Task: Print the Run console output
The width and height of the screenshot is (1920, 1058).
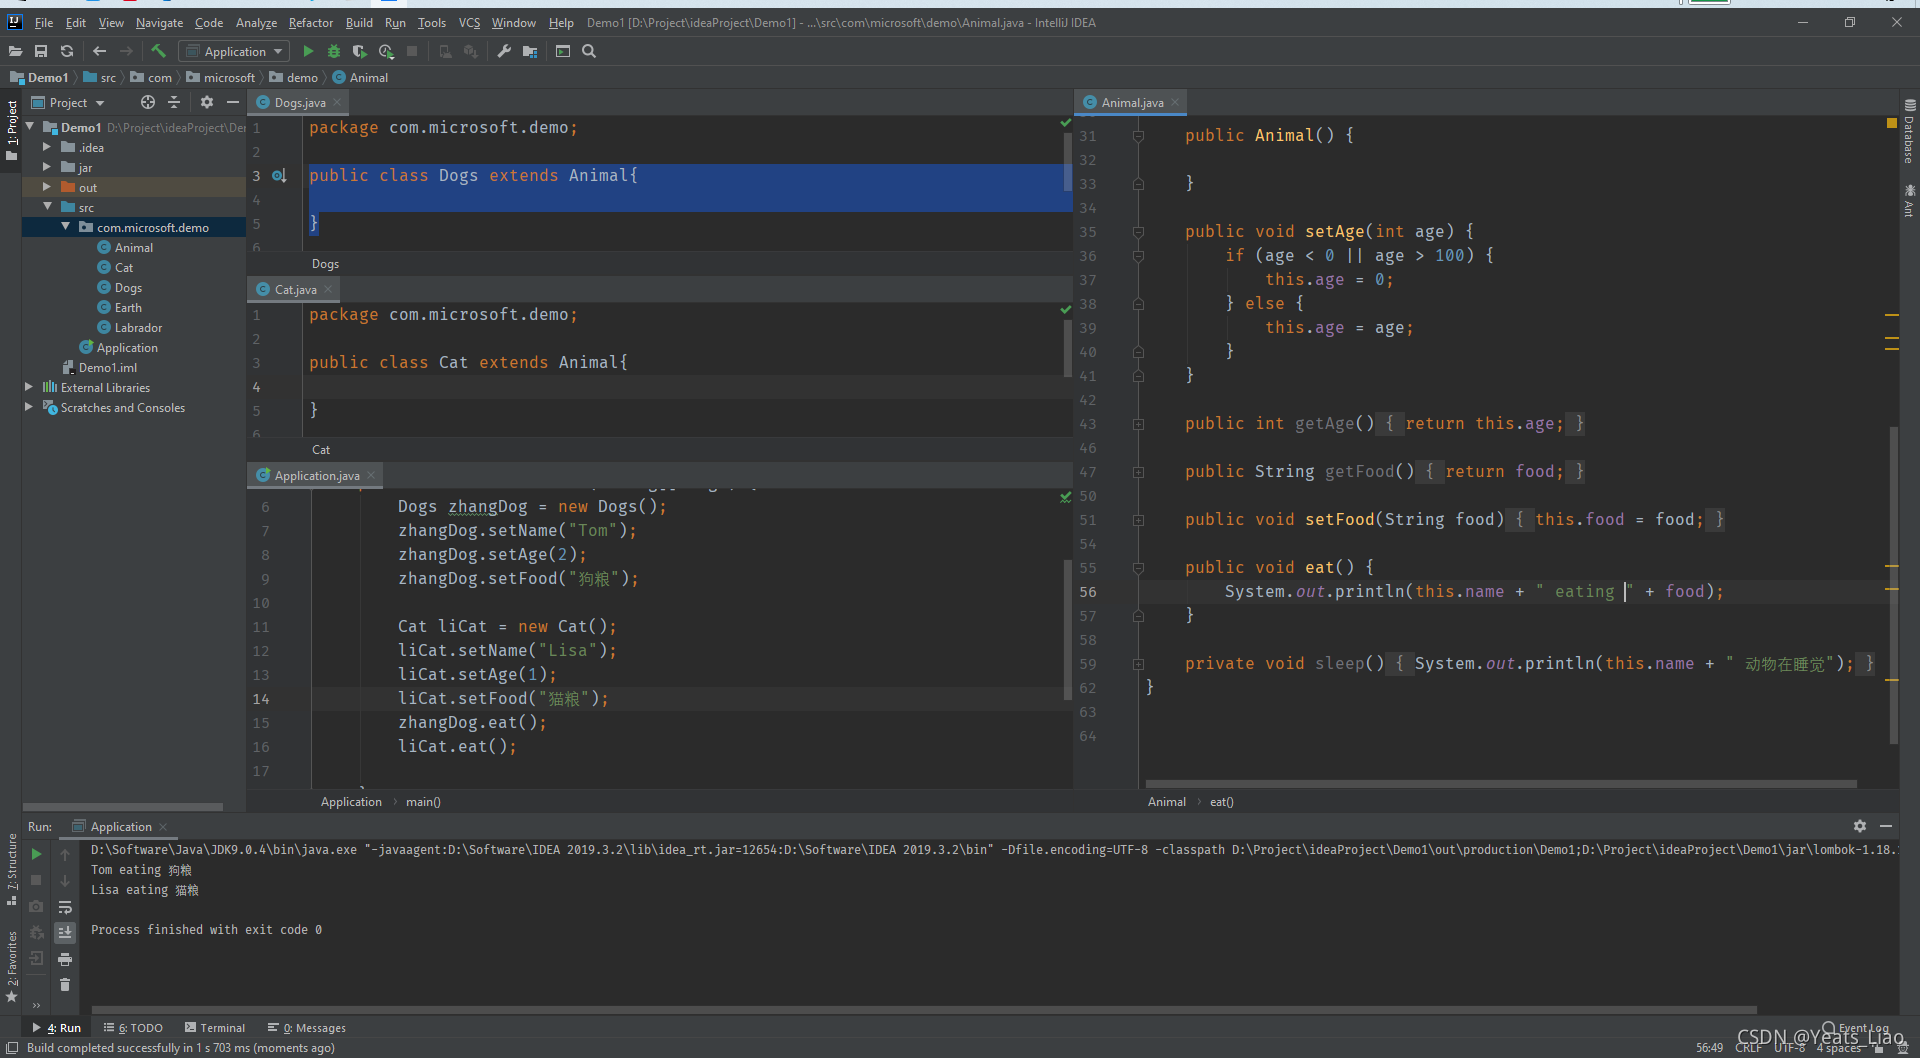Action: point(65,959)
